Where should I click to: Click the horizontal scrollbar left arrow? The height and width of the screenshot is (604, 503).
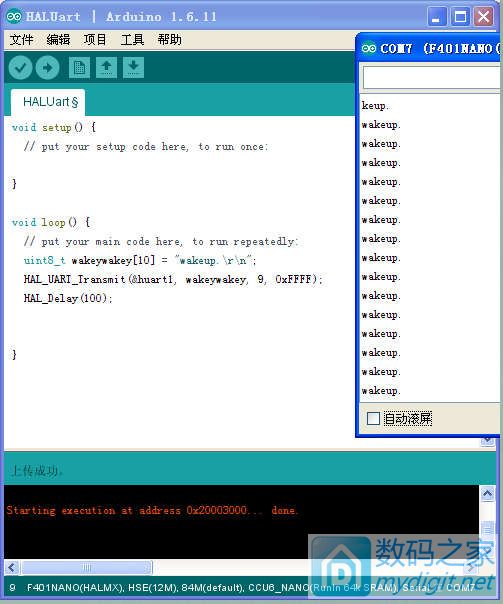click(12, 567)
